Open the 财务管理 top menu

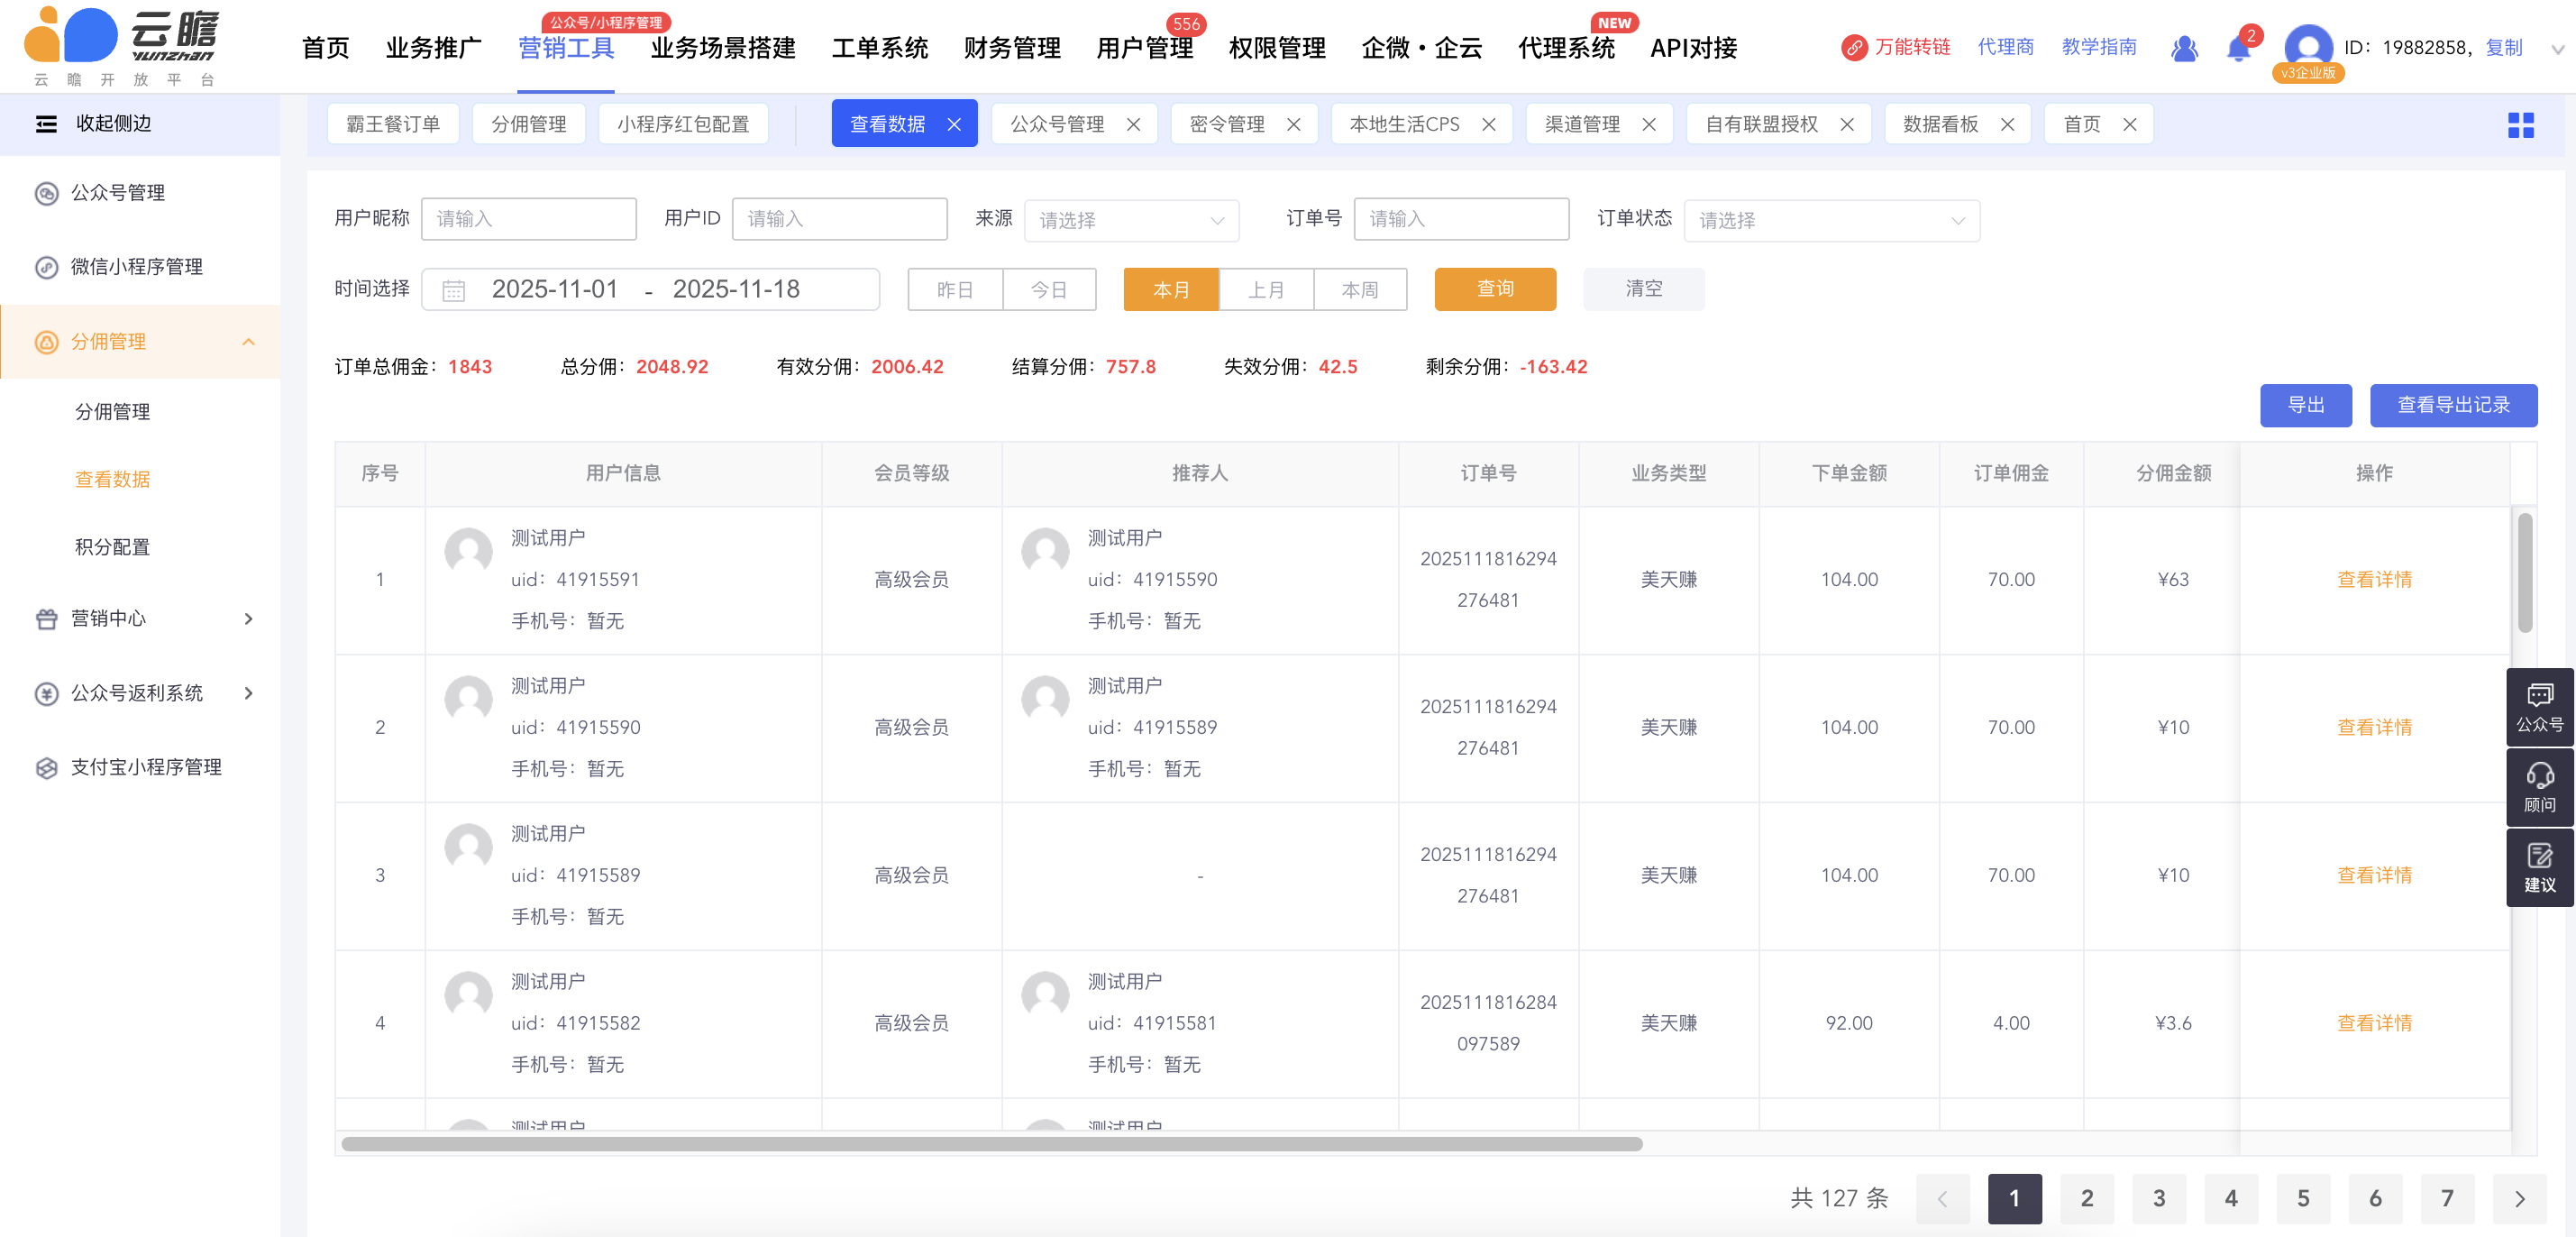[1011, 48]
